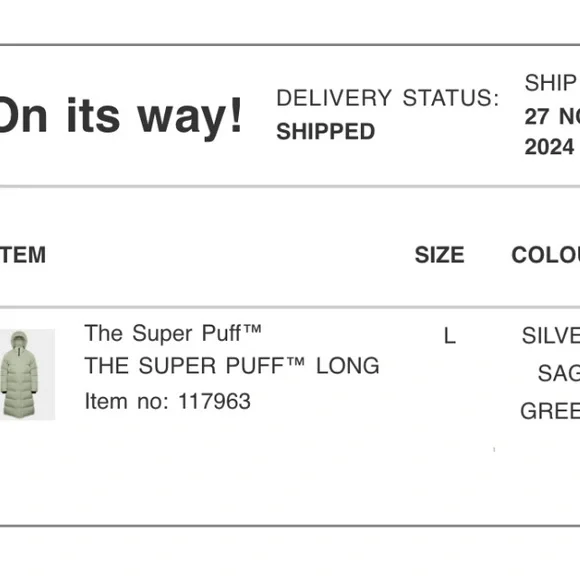
Task: Select the size value 'L'
Action: 450,336
